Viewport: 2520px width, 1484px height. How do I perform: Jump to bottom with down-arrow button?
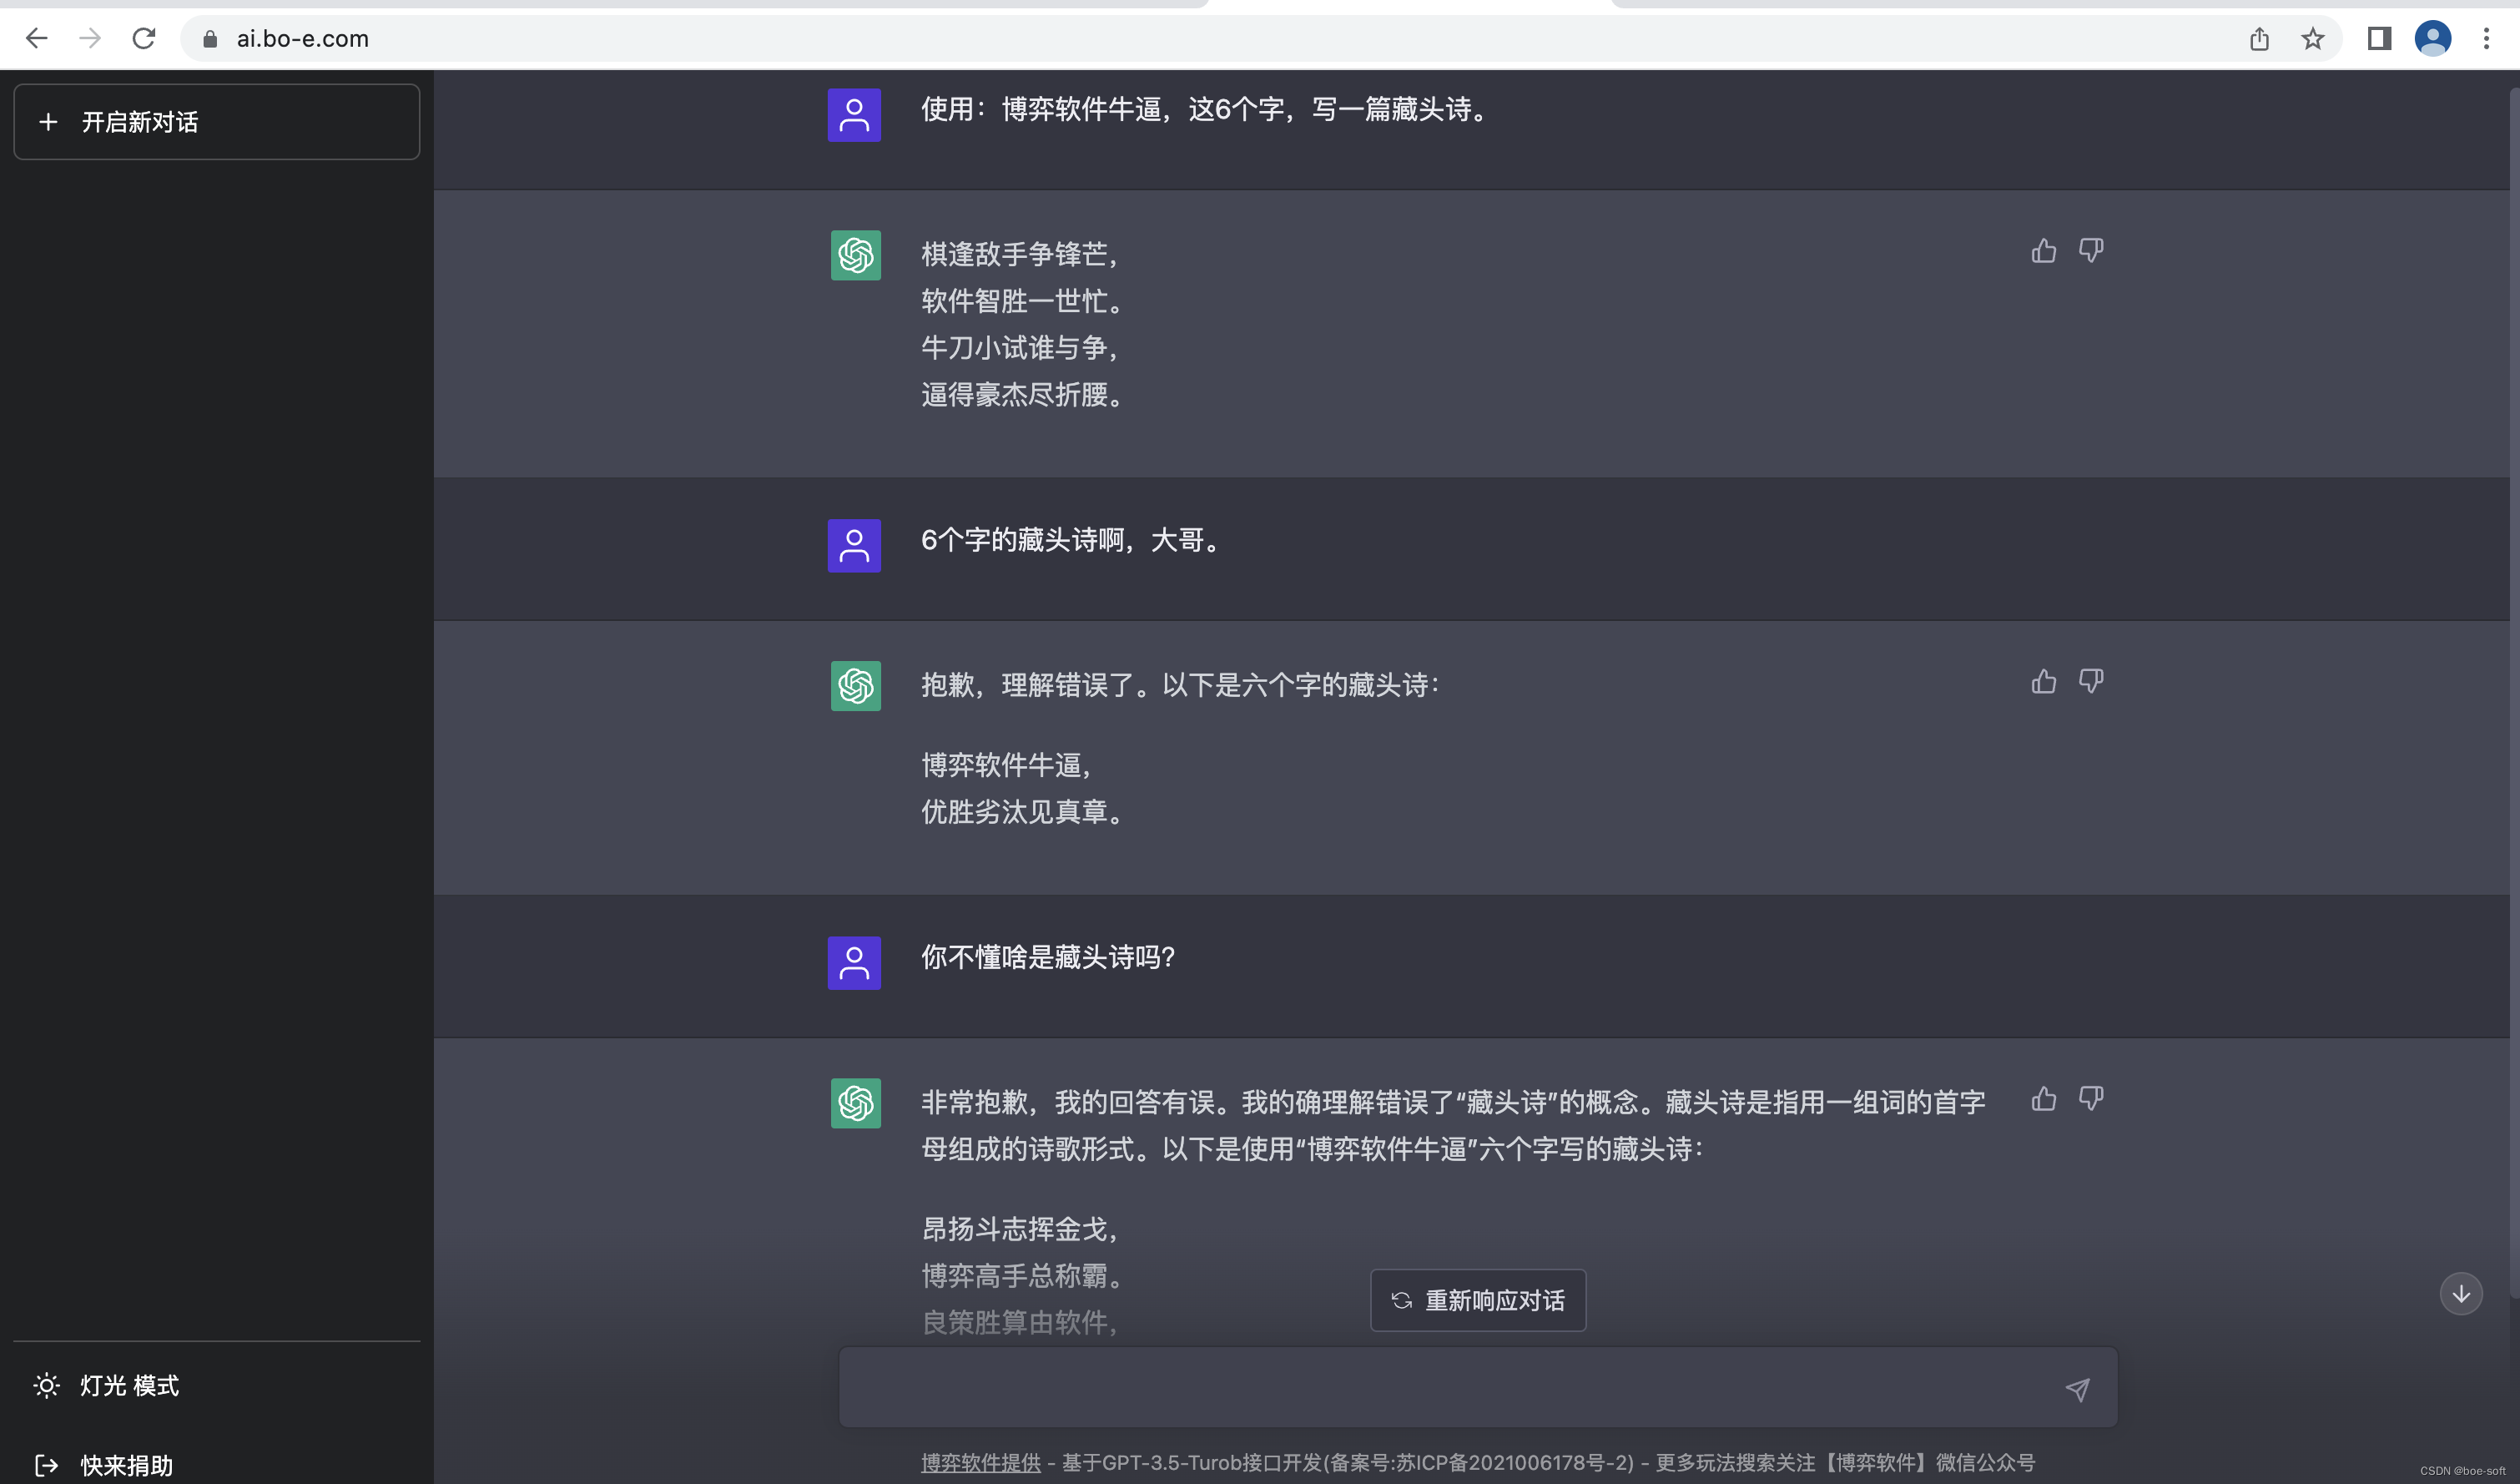[x=2461, y=1294]
